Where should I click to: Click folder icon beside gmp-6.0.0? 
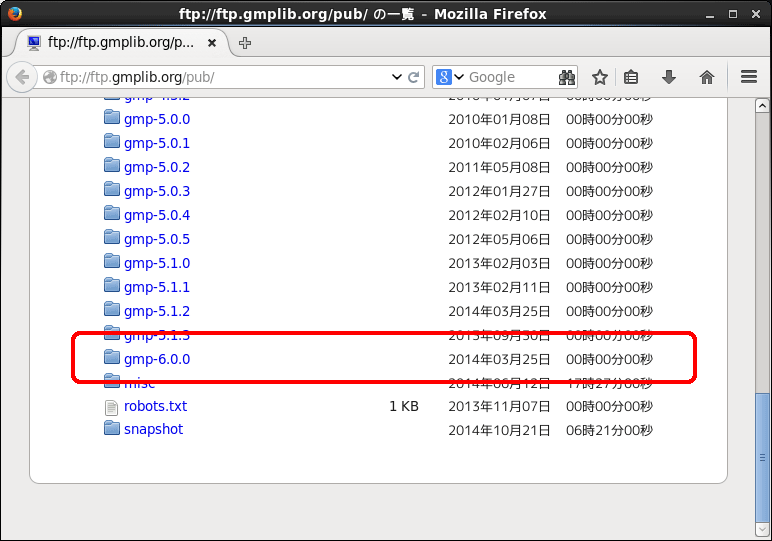(x=112, y=357)
